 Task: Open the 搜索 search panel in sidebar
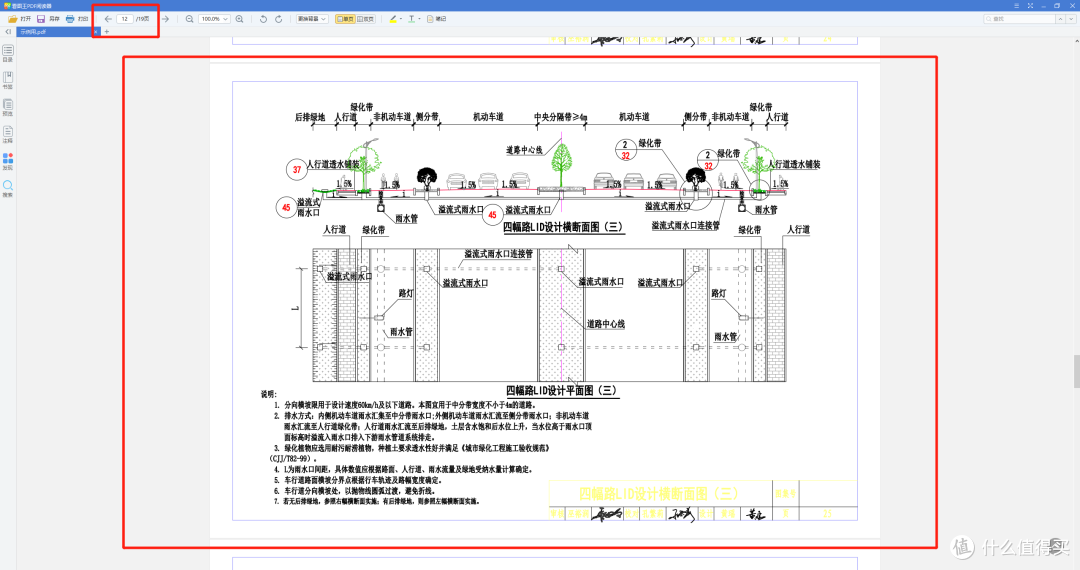point(8,189)
